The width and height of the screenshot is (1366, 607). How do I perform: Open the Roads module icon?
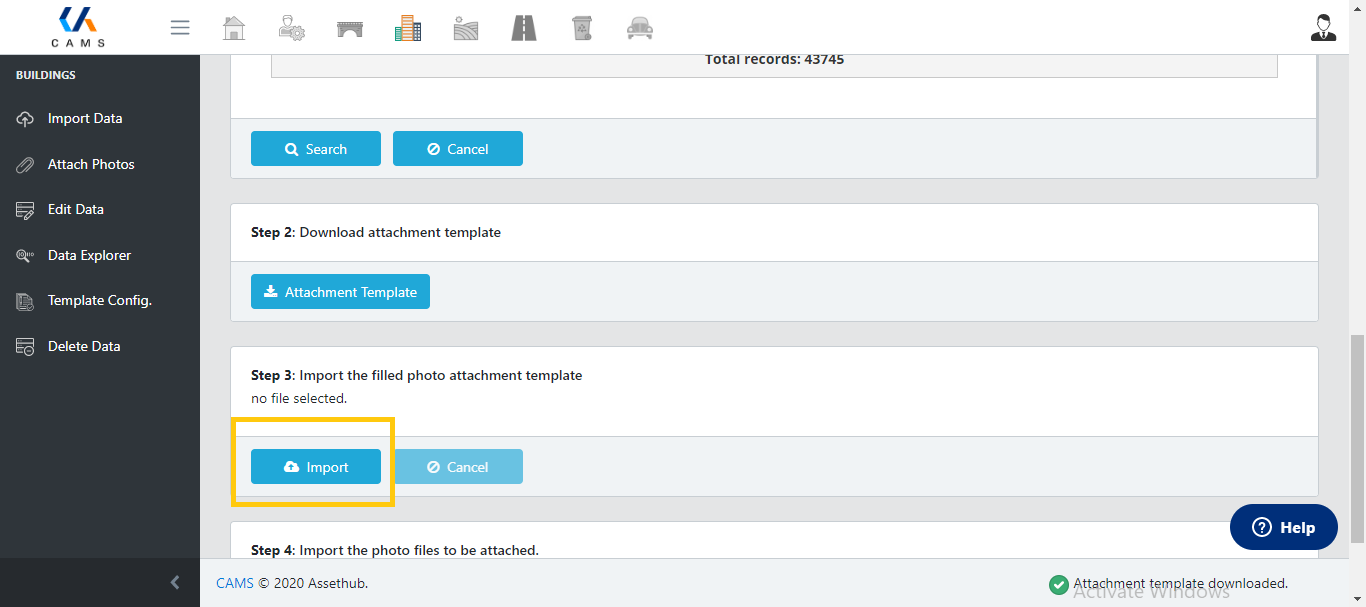(x=524, y=28)
